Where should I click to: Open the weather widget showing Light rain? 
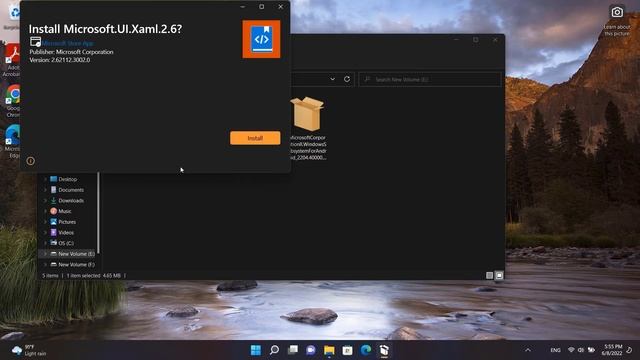29,350
